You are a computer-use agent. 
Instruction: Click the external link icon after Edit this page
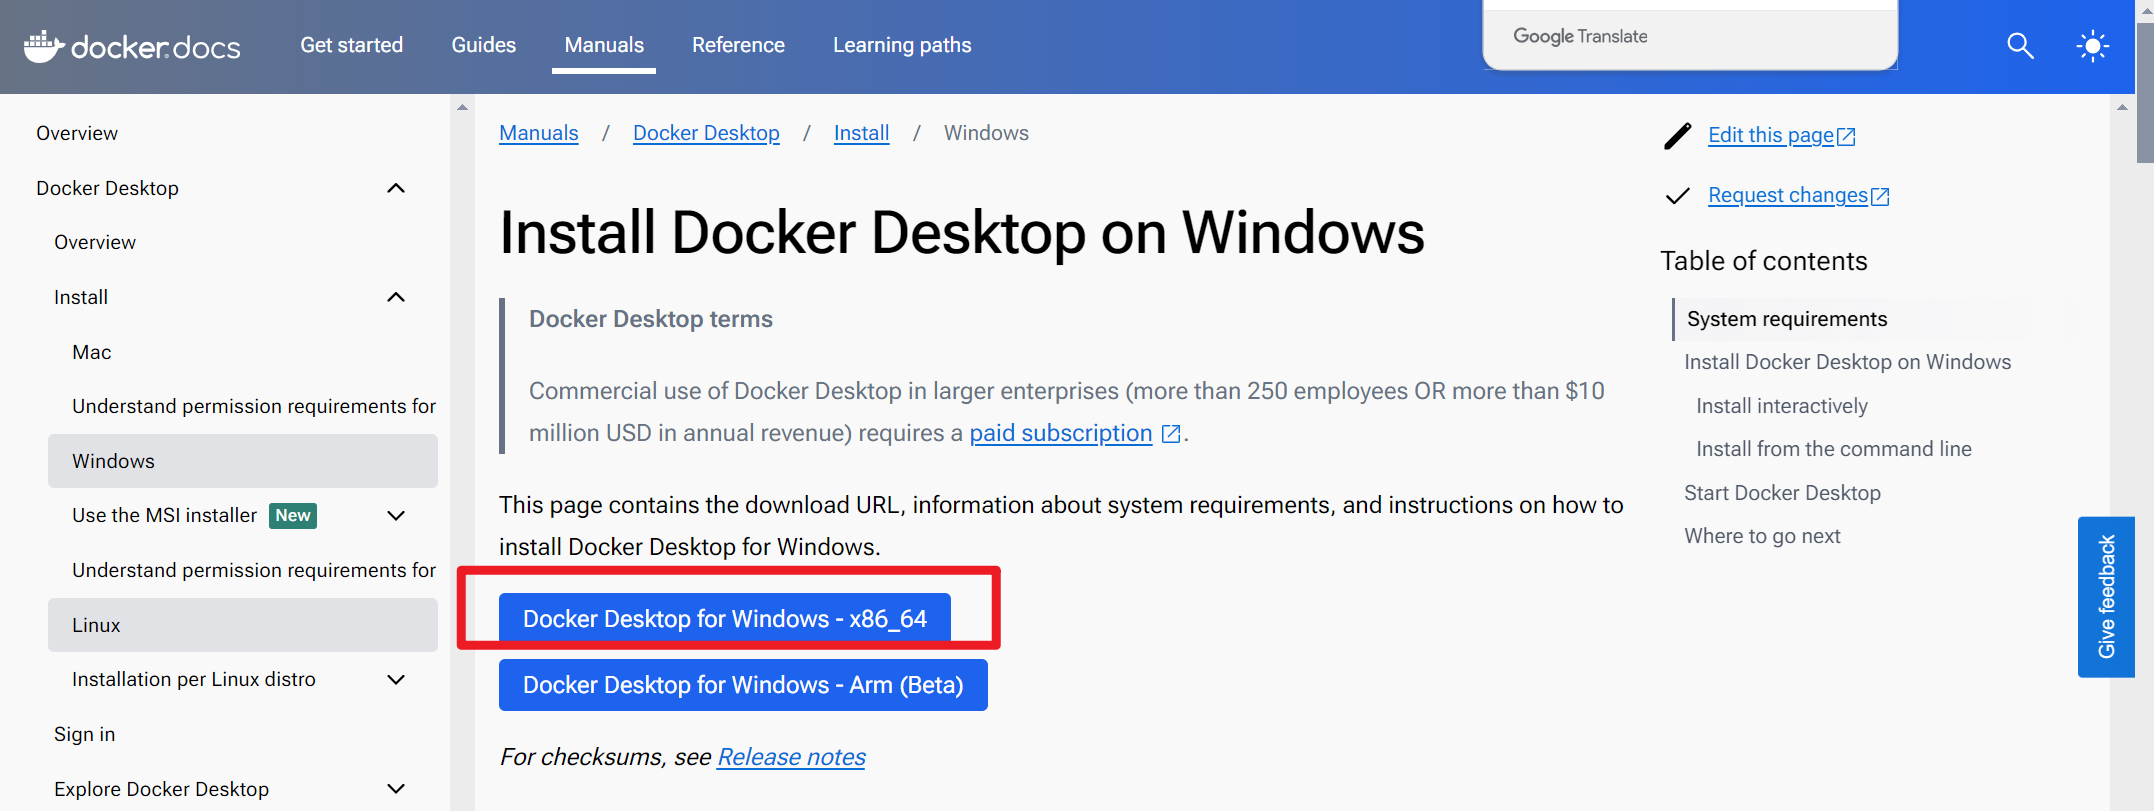[x=1846, y=137]
